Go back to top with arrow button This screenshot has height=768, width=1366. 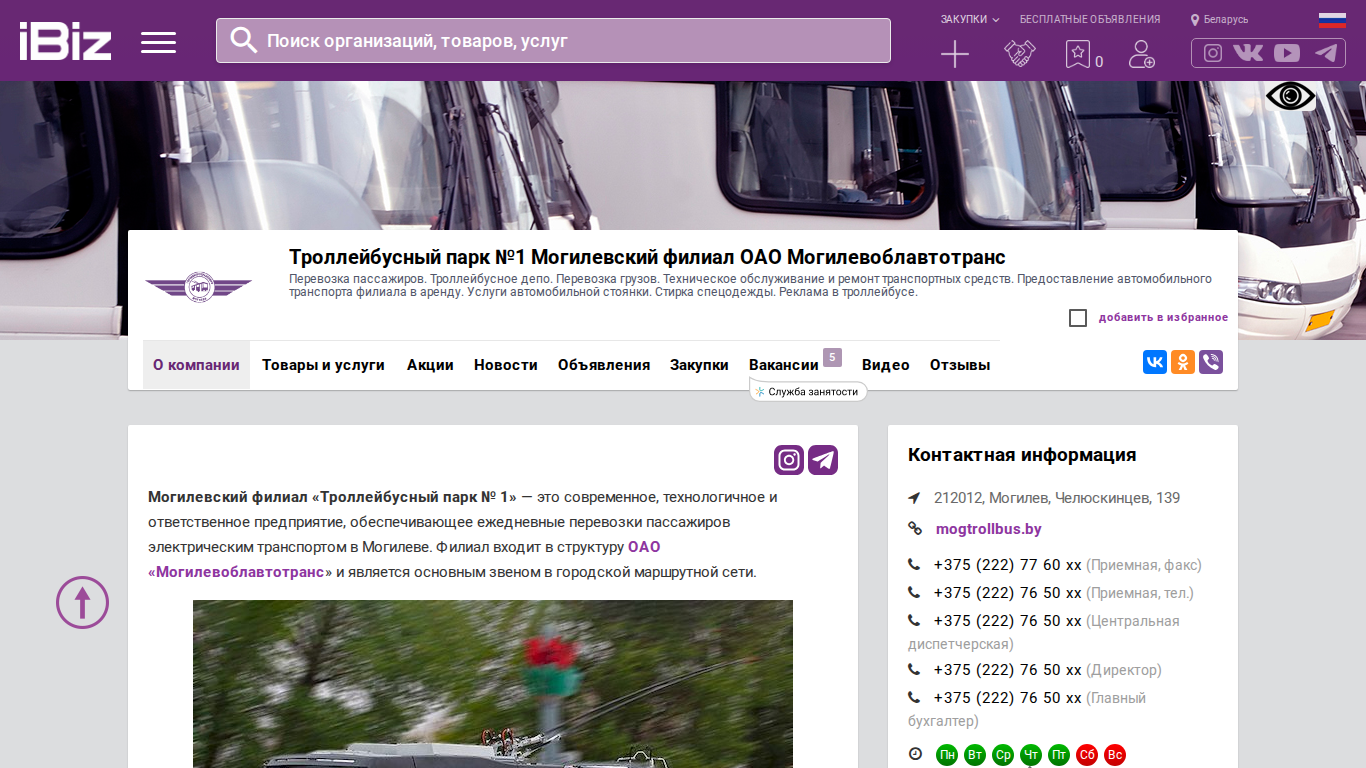[82, 602]
